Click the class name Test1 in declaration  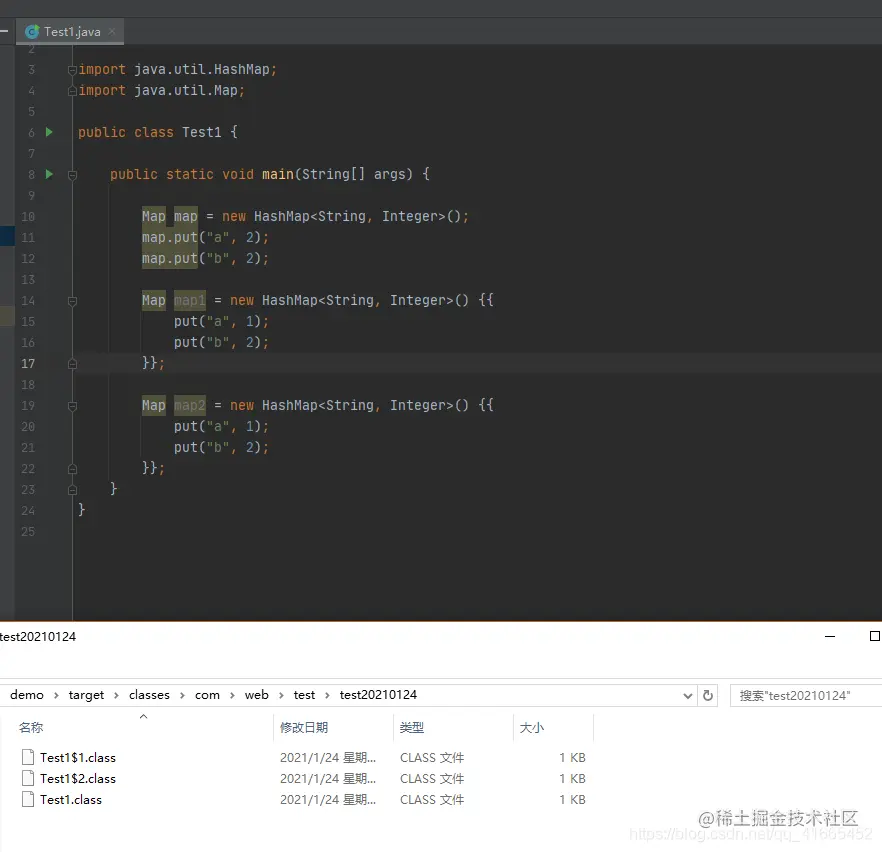(x=201, y=132)
